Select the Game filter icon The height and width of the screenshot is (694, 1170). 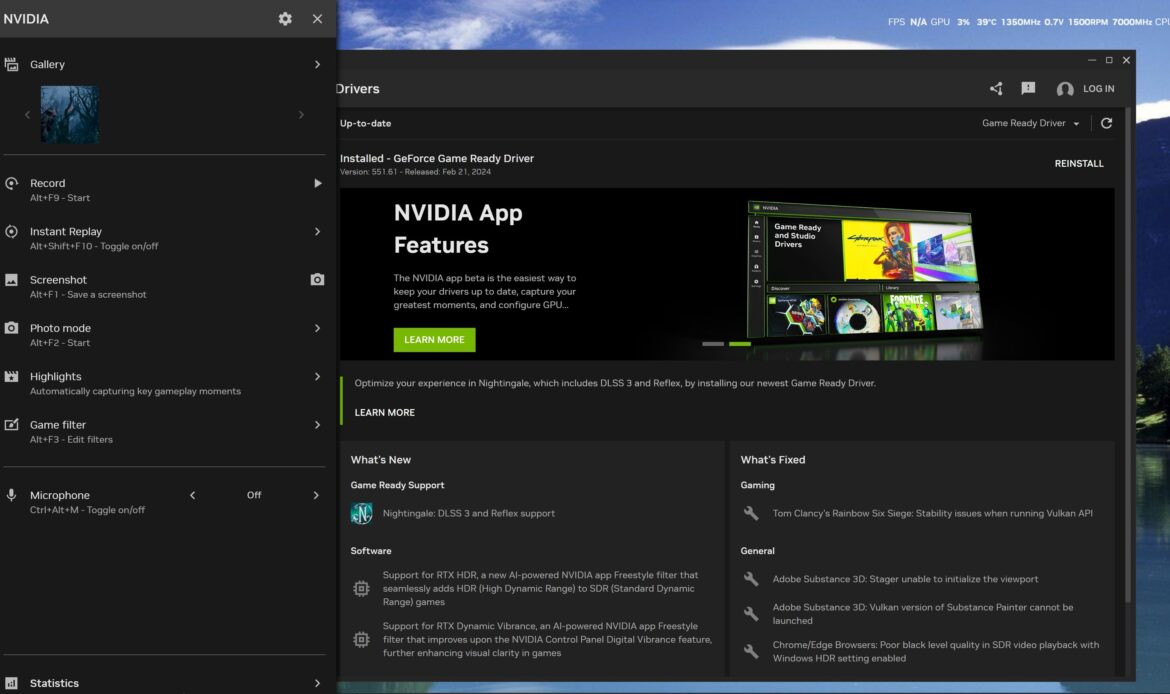12,425
